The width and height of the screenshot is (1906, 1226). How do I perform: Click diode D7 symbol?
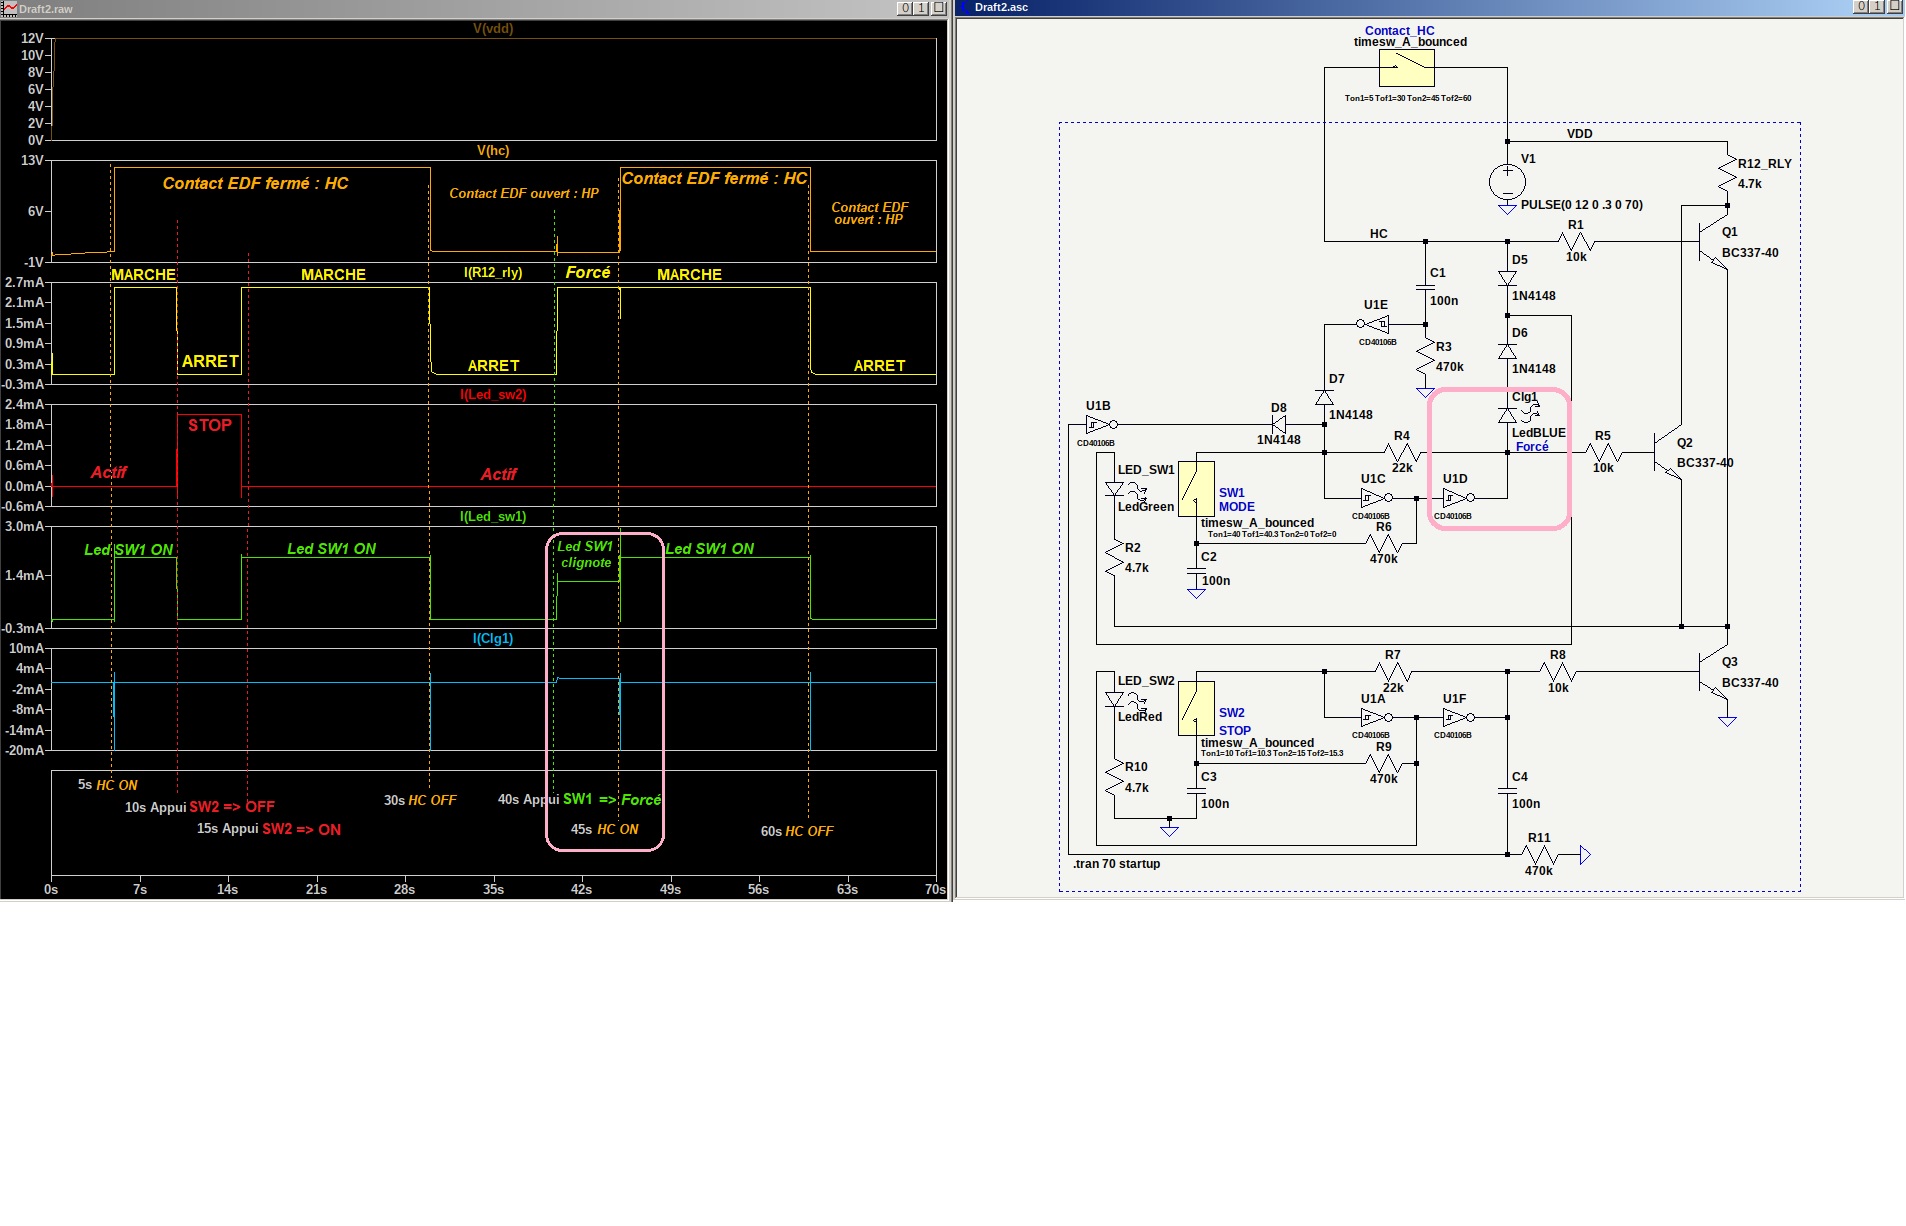tap(1324, 397)
